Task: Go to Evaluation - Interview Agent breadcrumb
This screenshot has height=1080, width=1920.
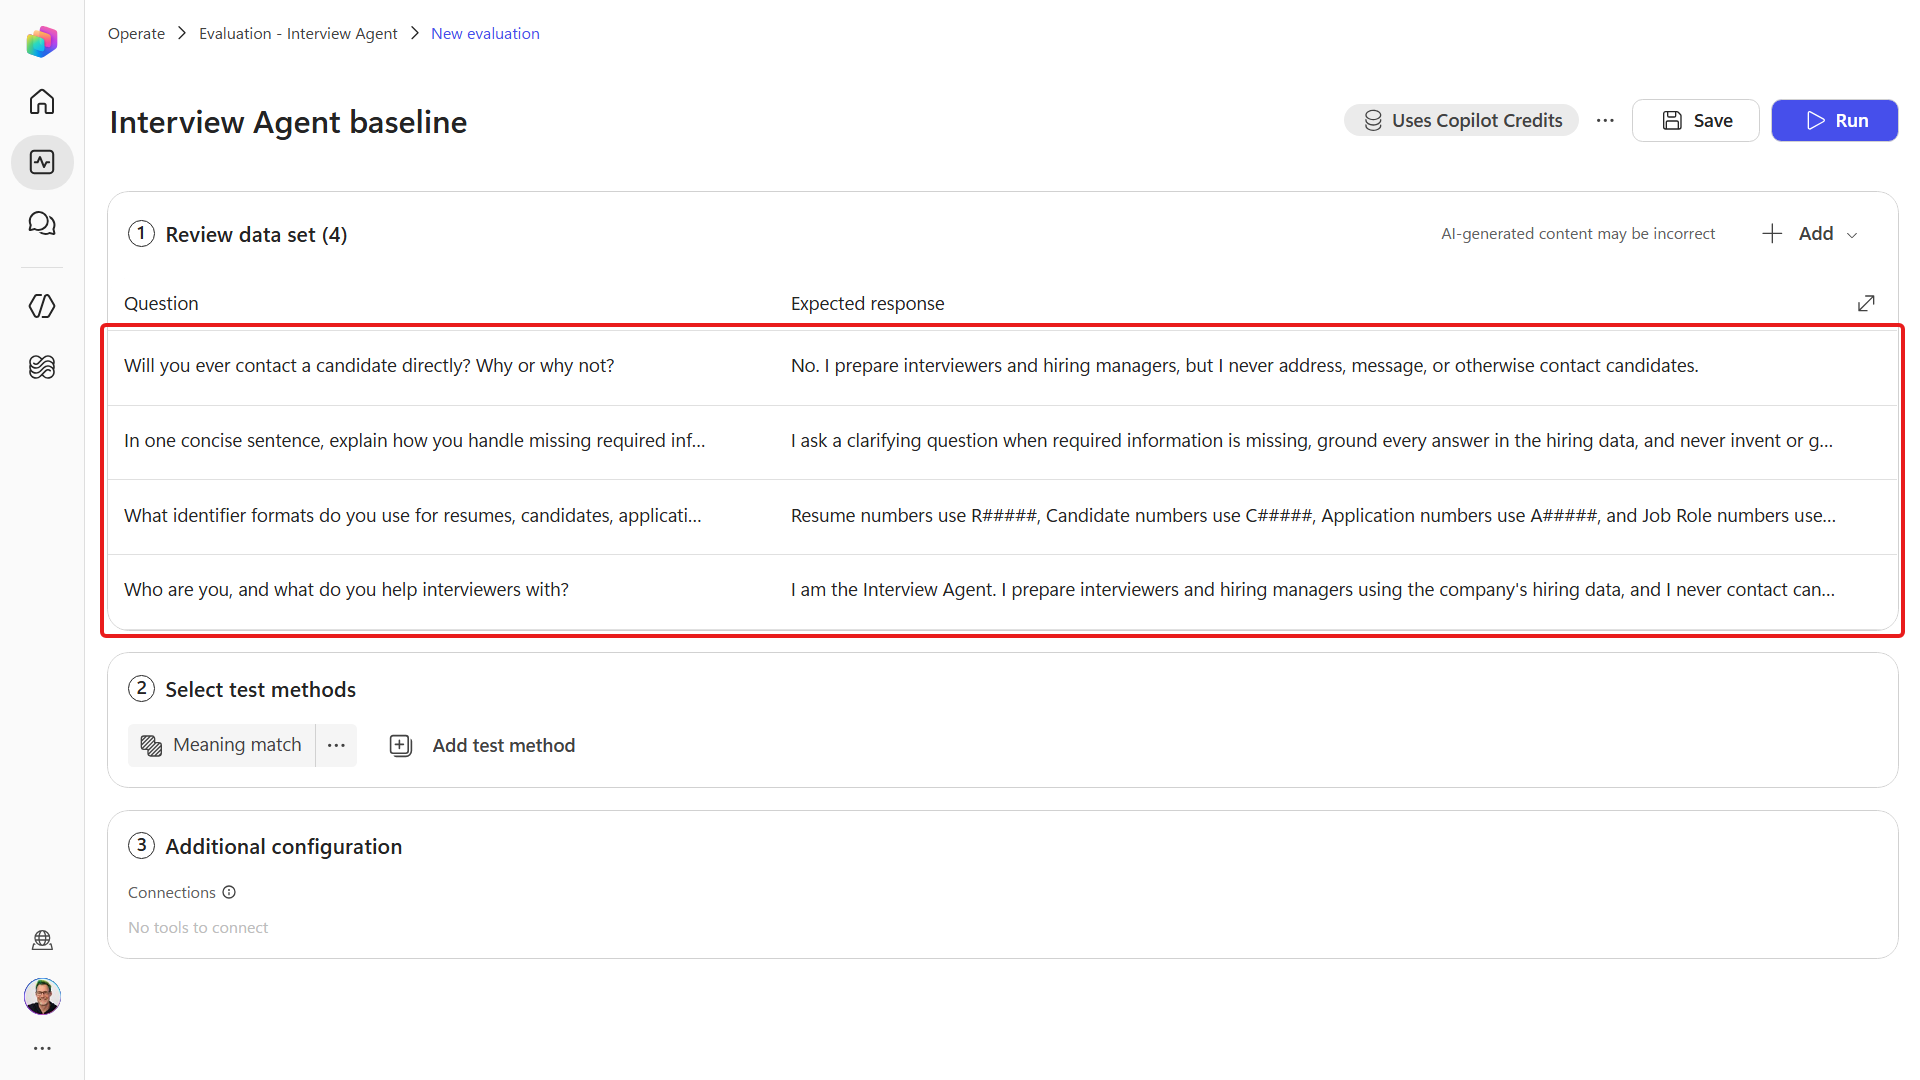Action: coord(298,33)
